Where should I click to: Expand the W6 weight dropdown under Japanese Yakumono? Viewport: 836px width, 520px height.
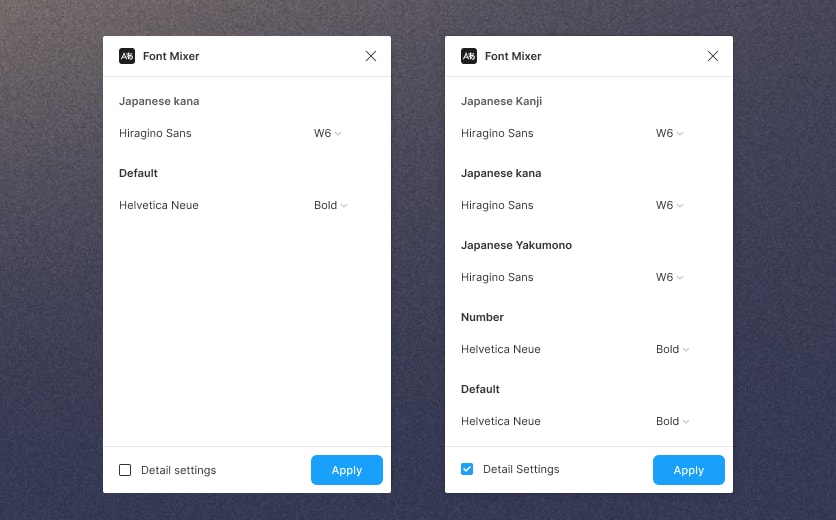point(670,277)
